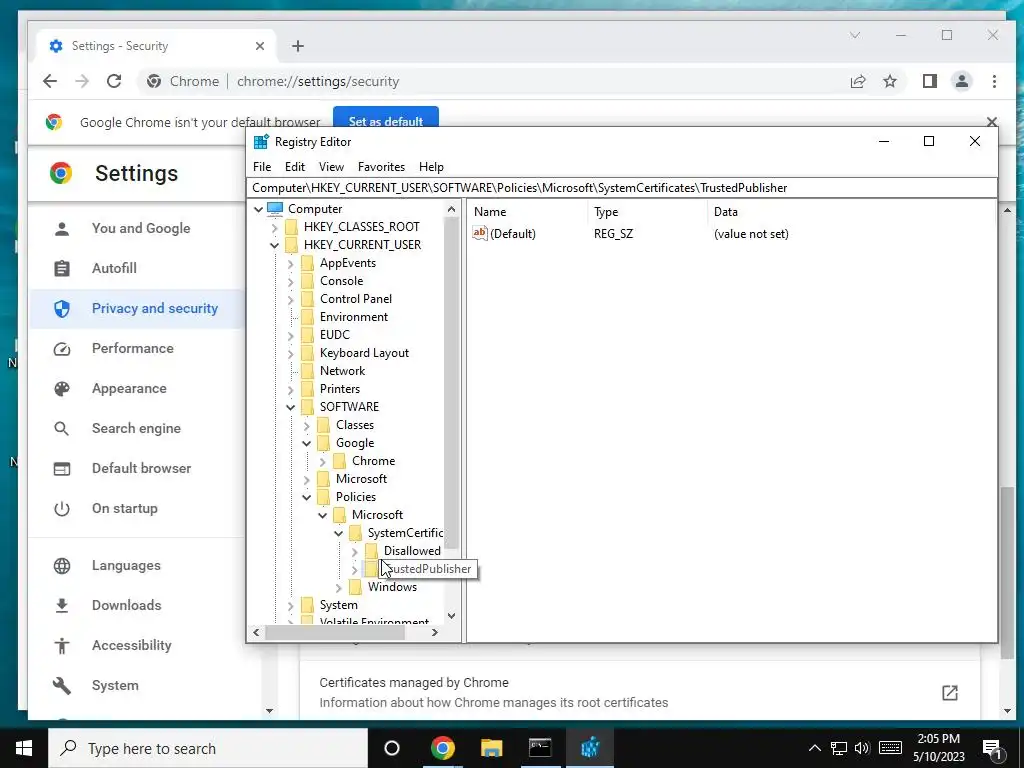
Task: Select Privacy and security in Chrome settings
Action: (136, 308)
